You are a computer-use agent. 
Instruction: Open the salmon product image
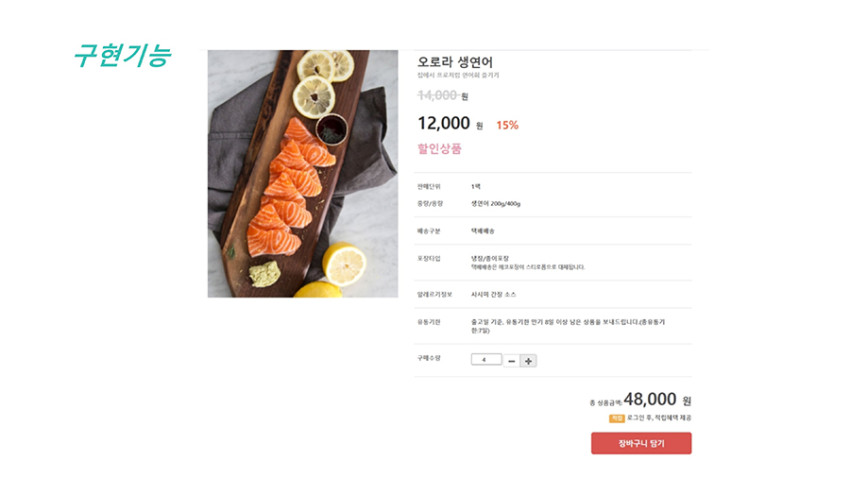tap(302, 173)
